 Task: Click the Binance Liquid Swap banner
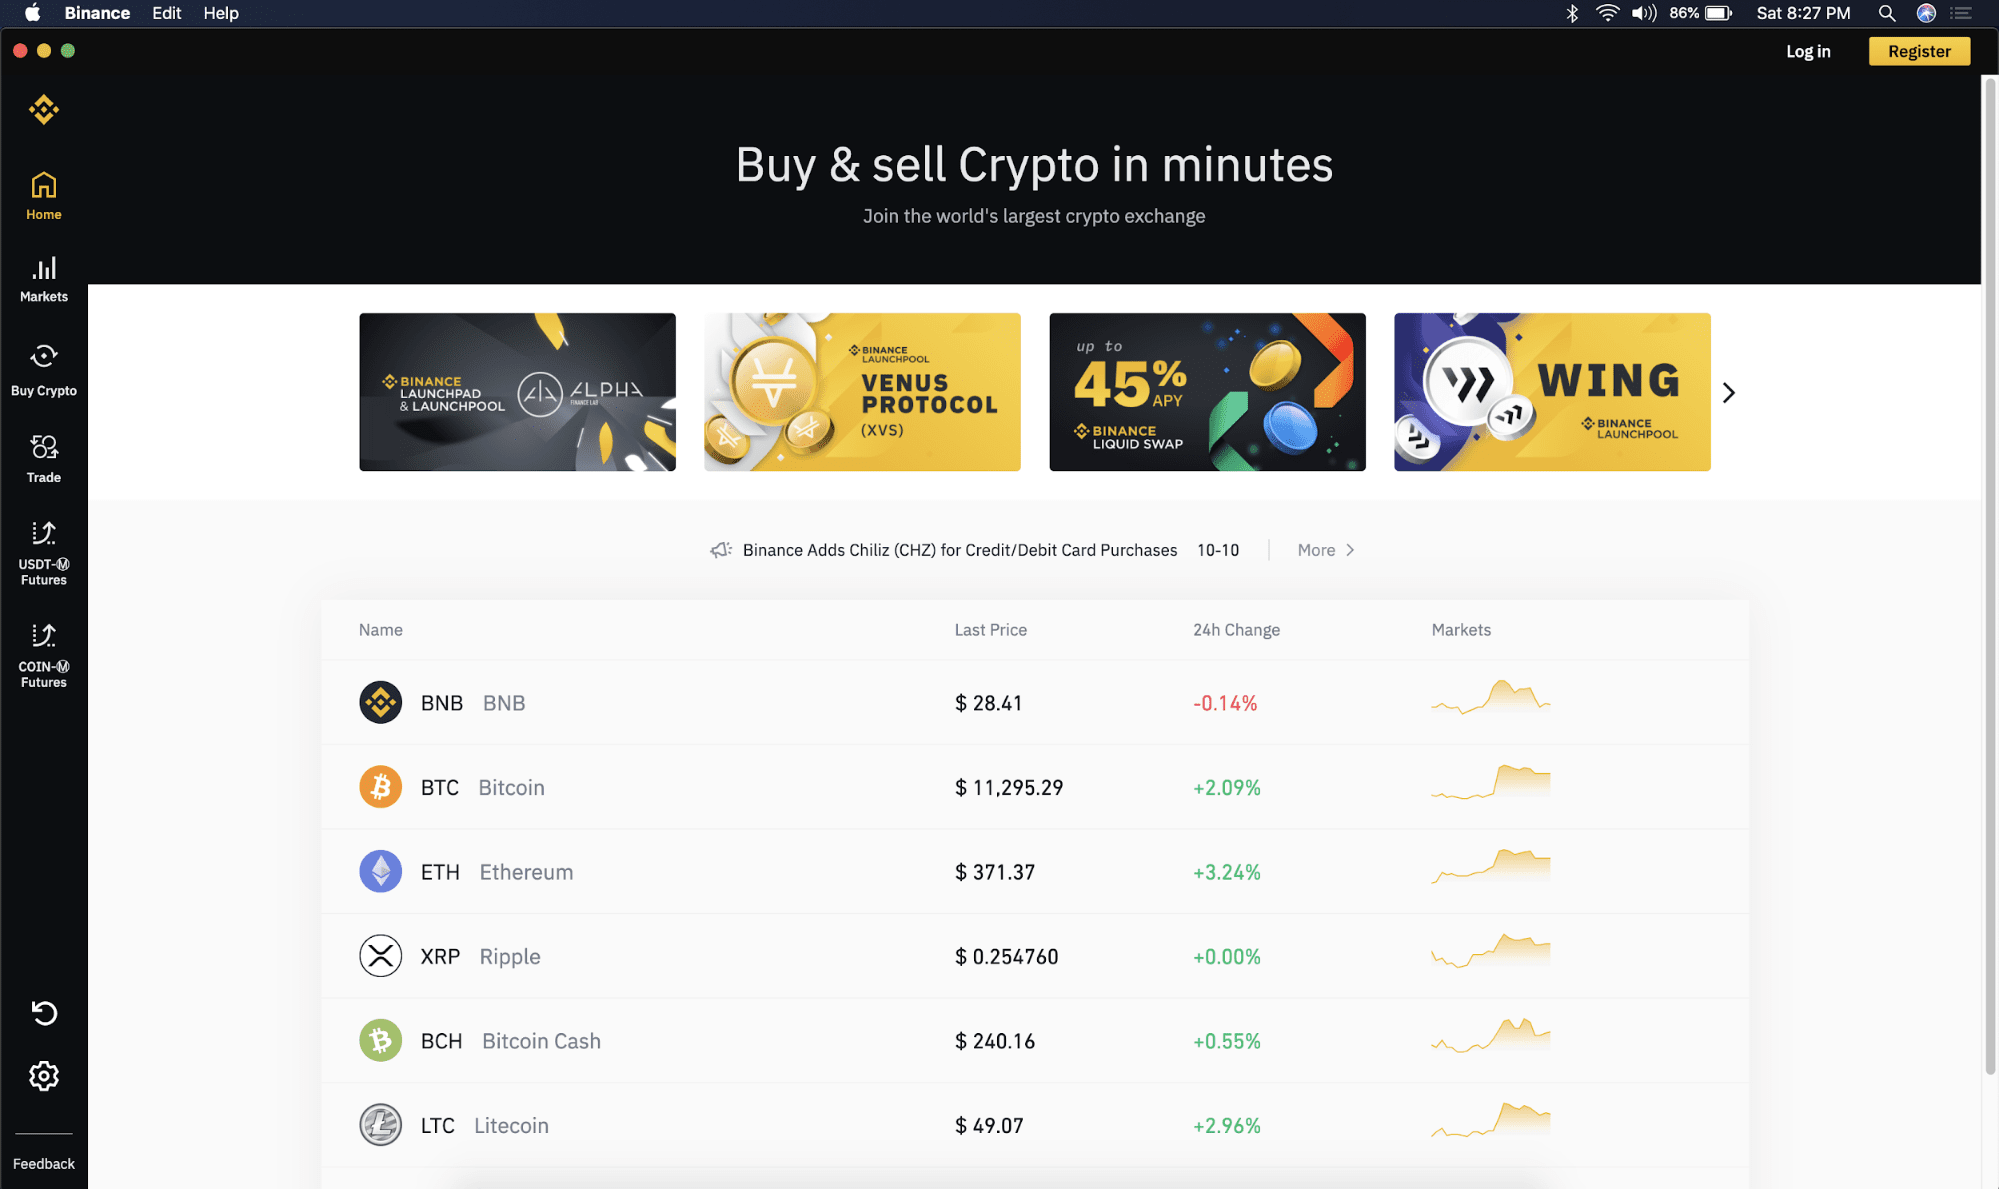click(x=1207, y=391)
